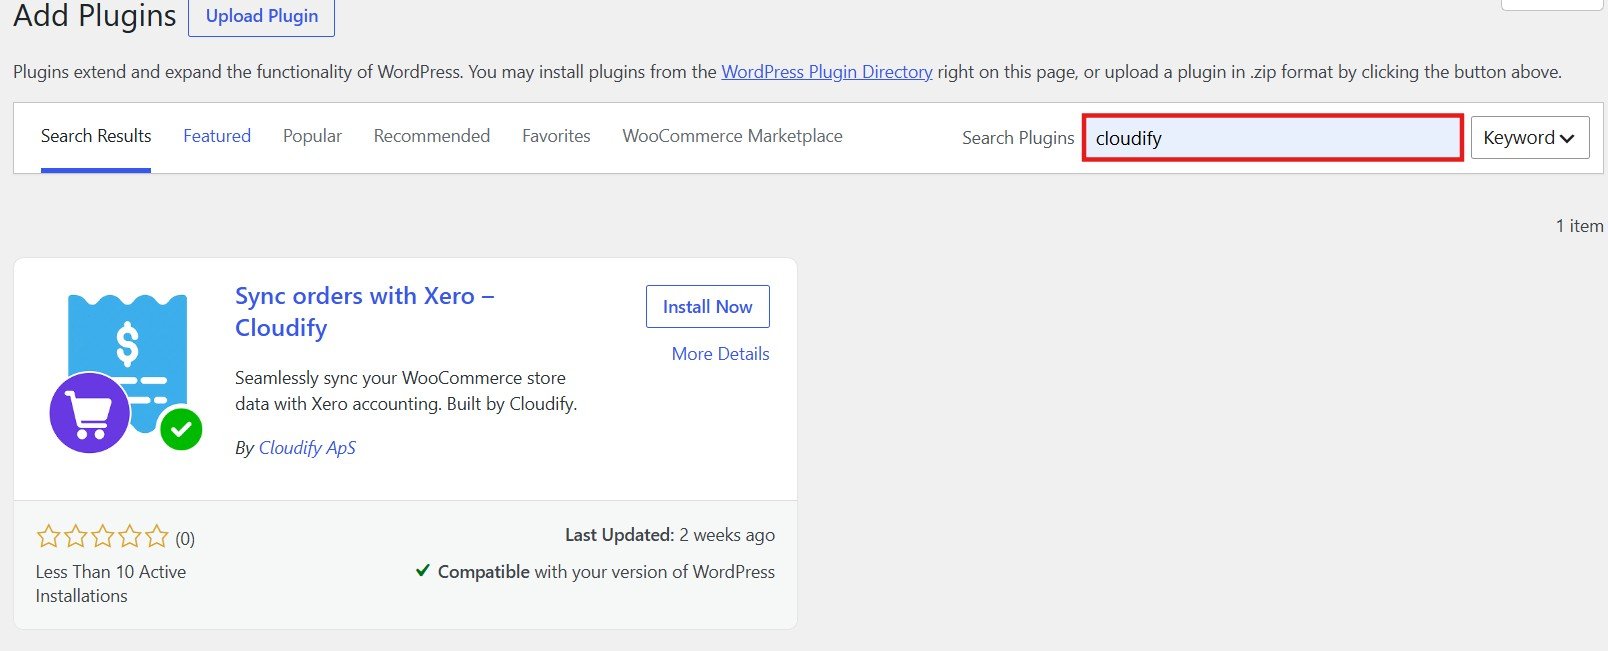The image size is (1608, 651).
Task: Click the 'Search Plugins' label
Action: coord(1018,138)
